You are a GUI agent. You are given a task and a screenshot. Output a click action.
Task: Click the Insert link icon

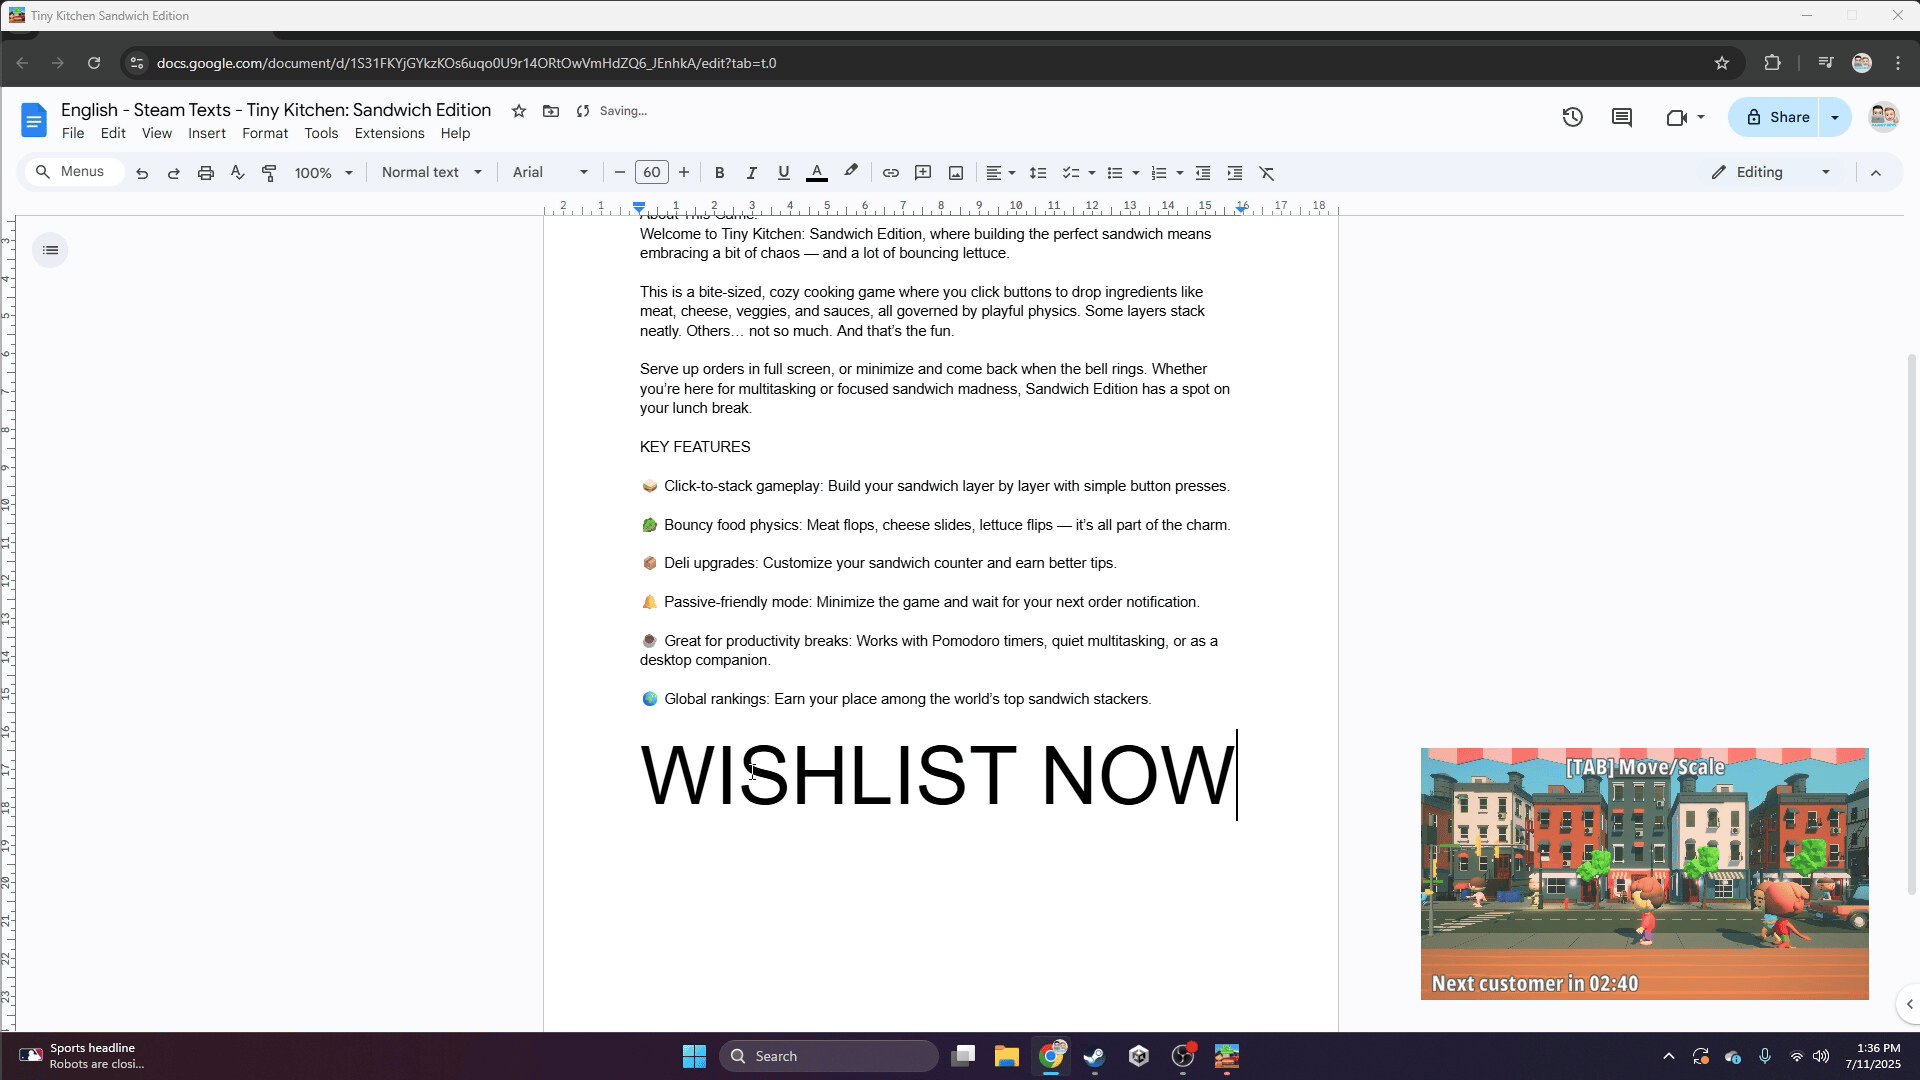coord(890,173)
